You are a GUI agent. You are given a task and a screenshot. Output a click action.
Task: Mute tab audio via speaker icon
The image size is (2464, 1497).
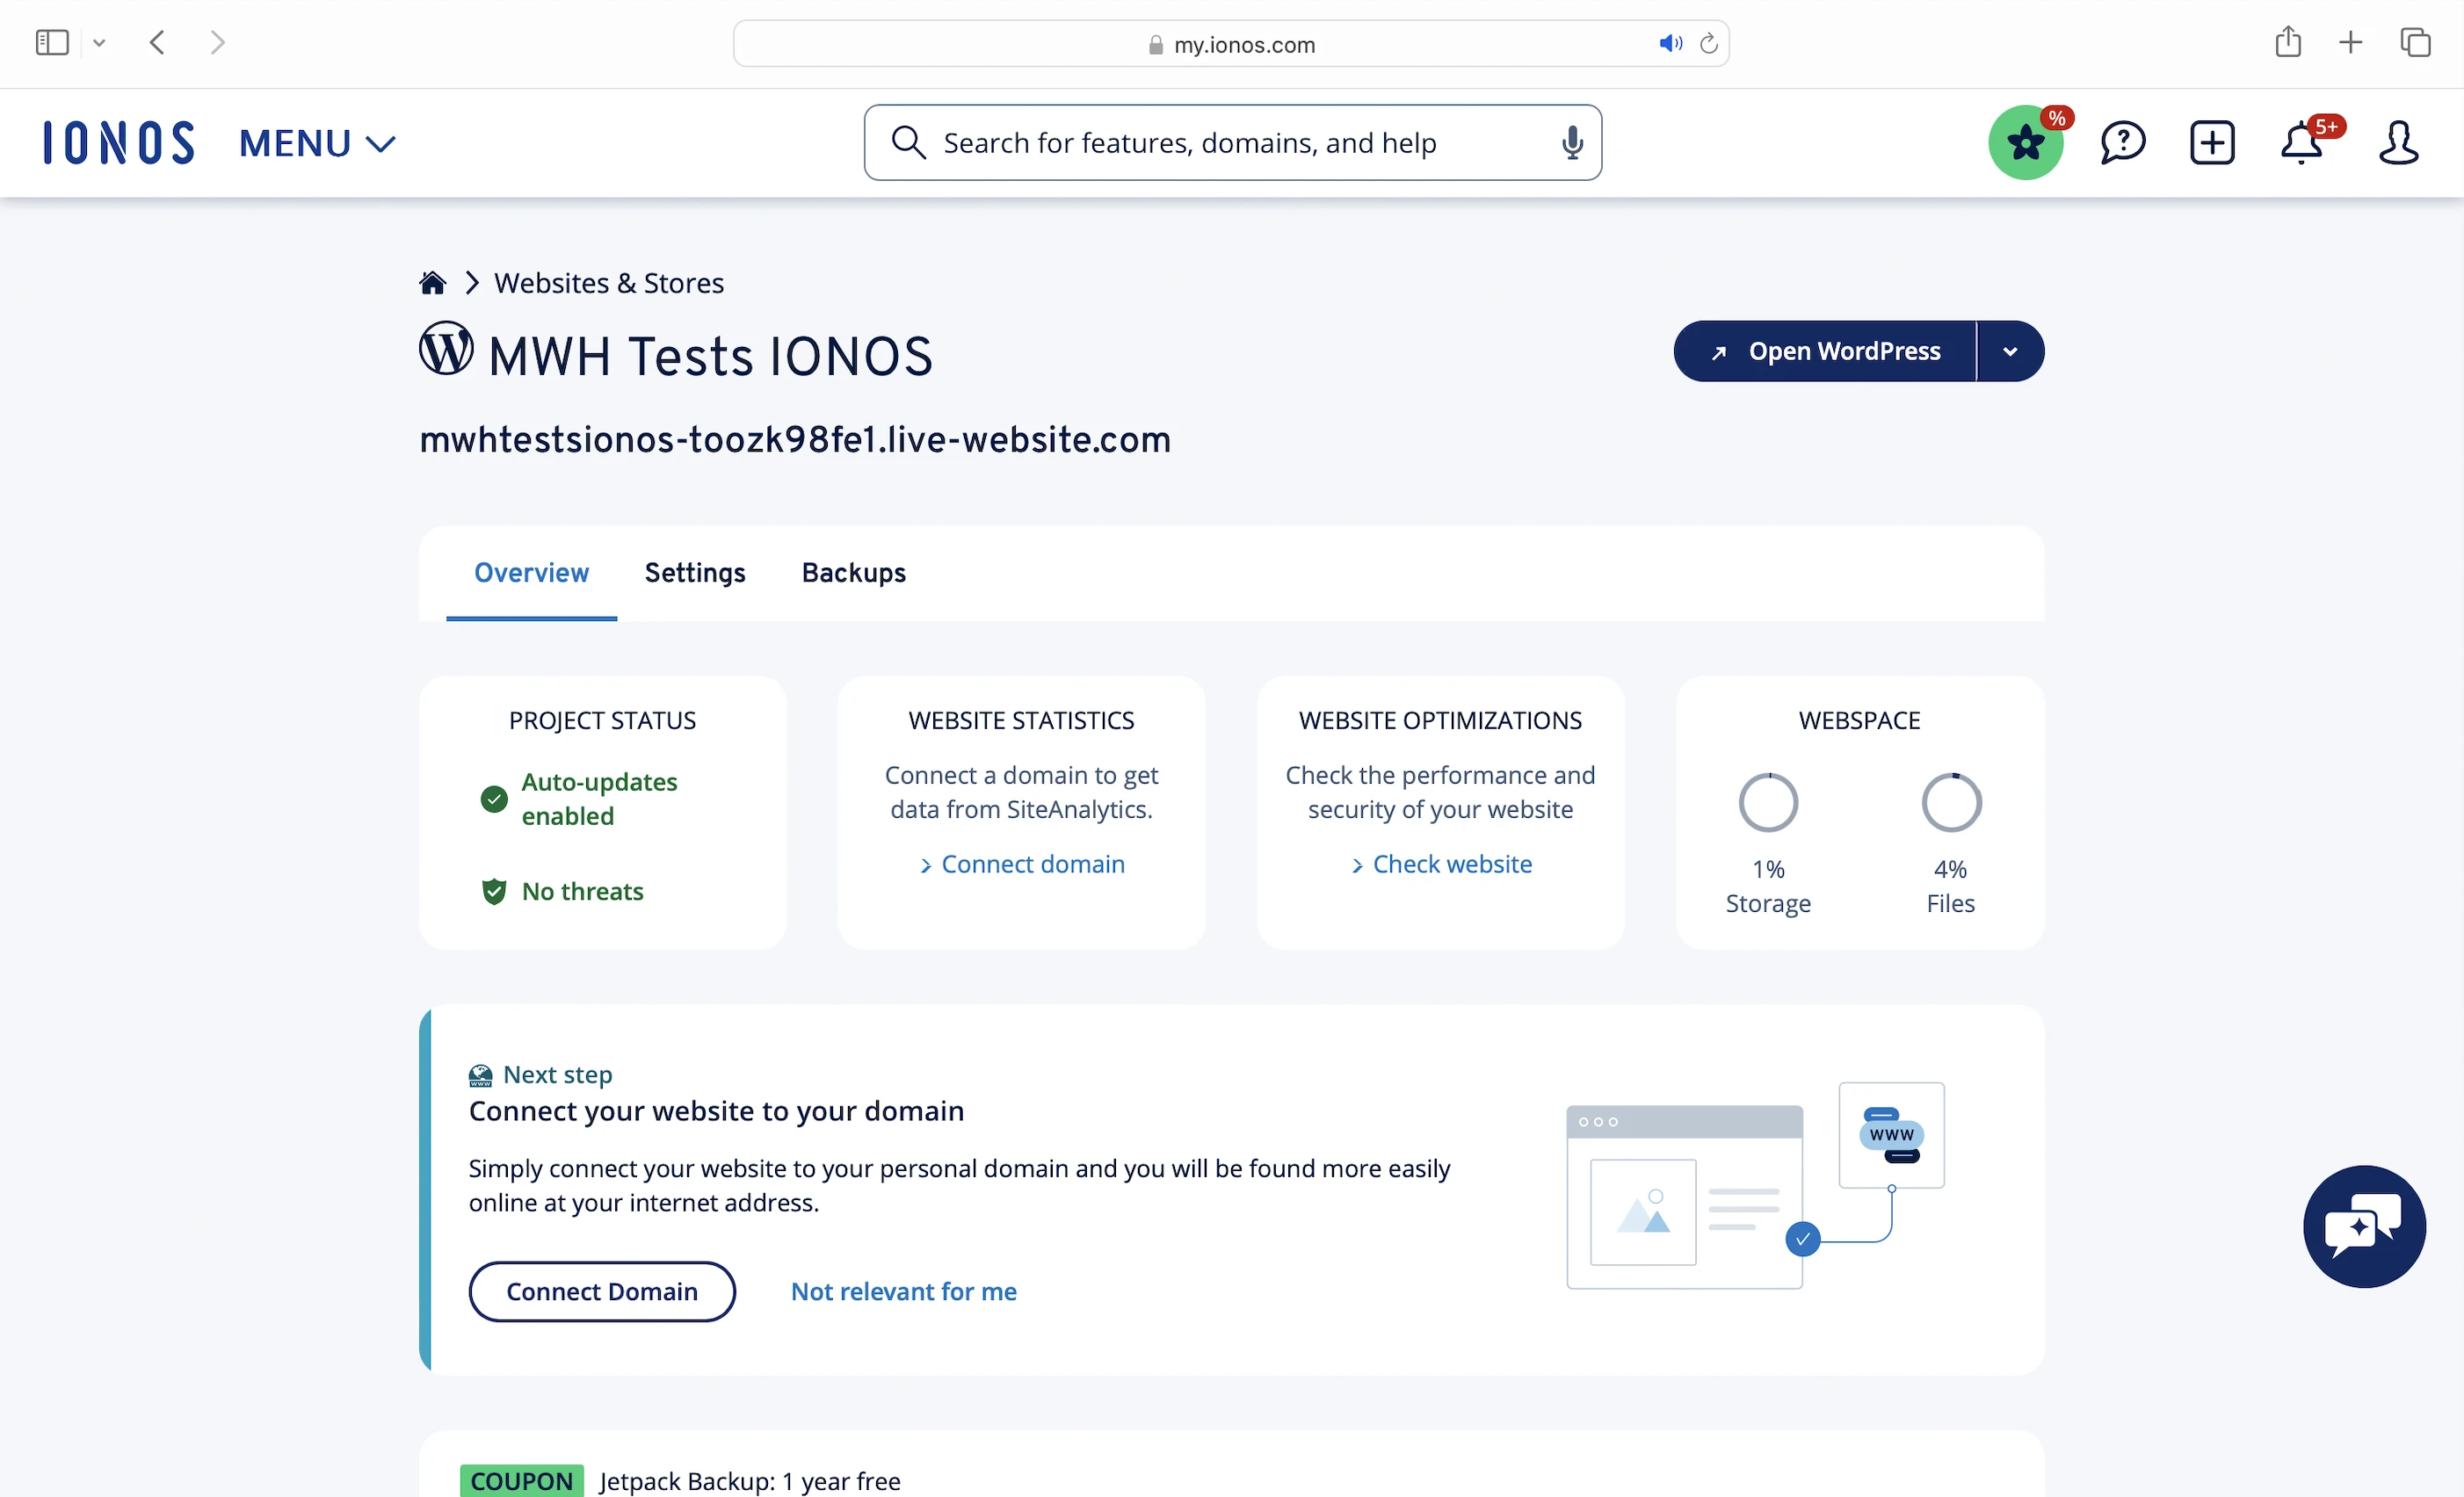click(x=1670, y=44)
